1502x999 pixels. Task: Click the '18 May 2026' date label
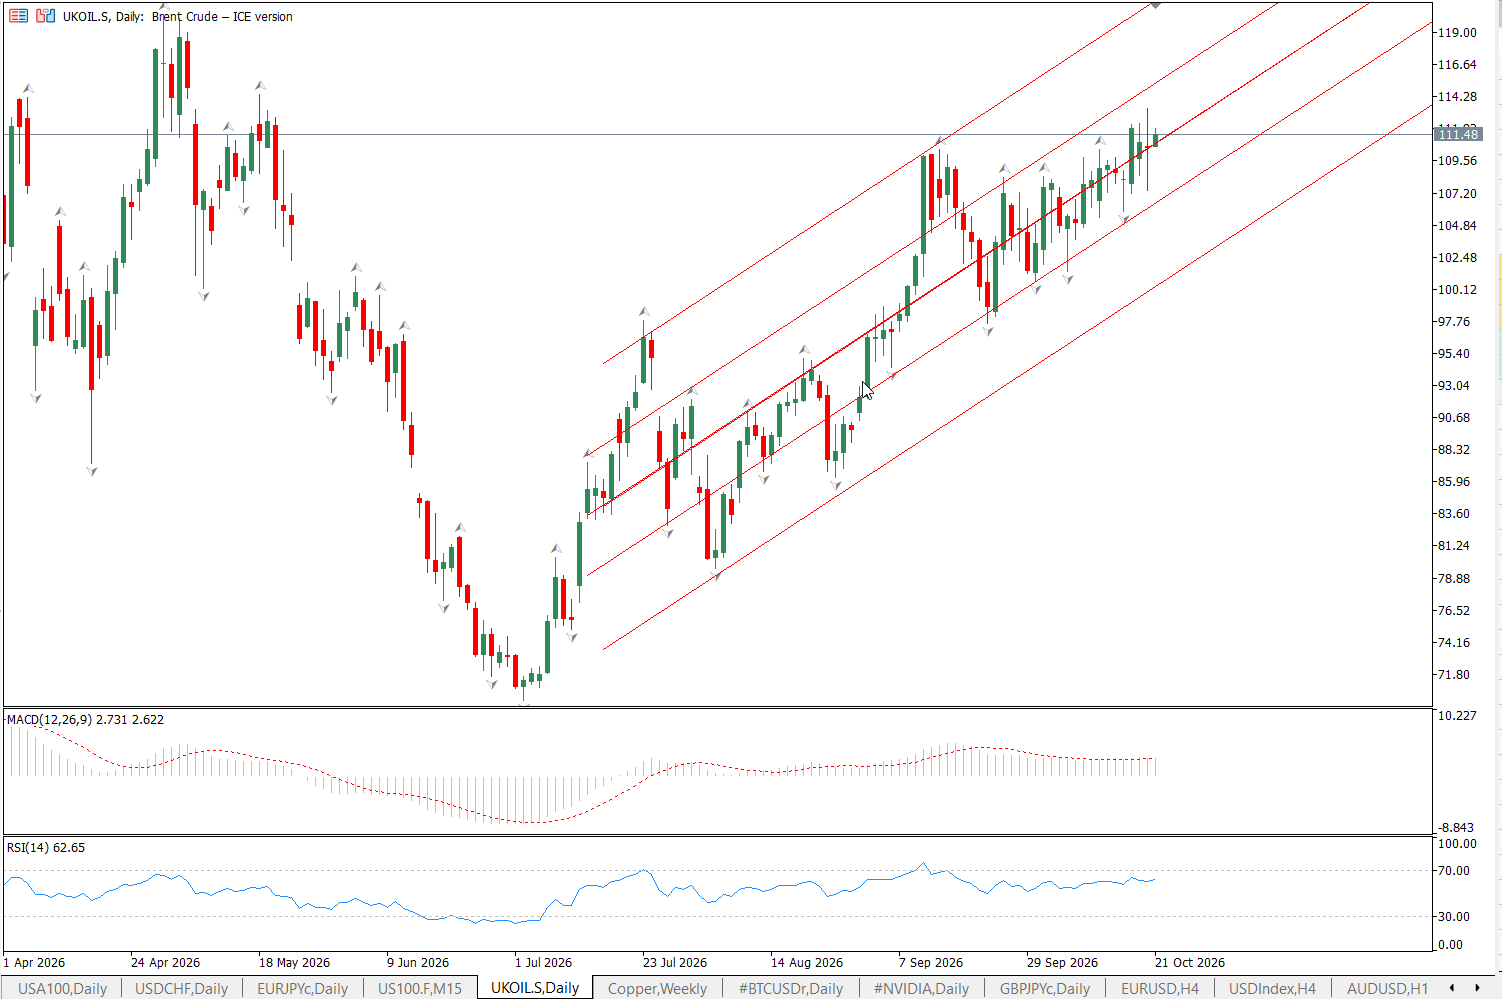[294, 963]
